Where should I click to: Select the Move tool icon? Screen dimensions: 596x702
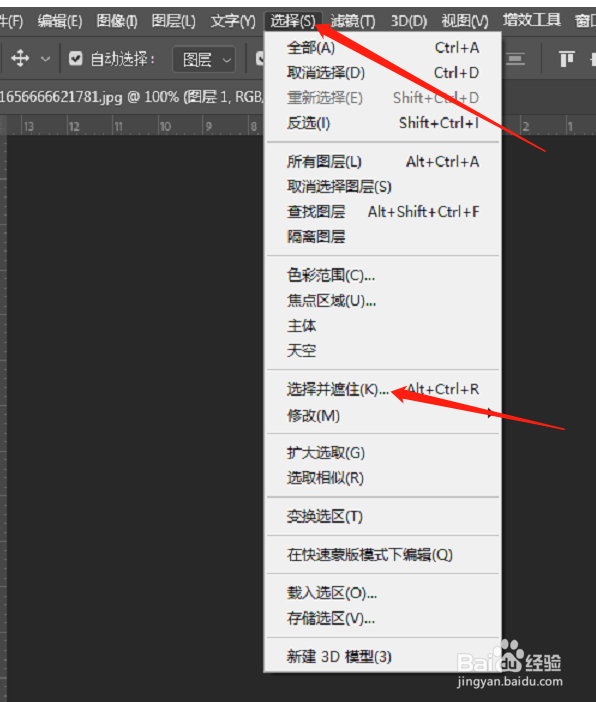[x=20, y=58]
